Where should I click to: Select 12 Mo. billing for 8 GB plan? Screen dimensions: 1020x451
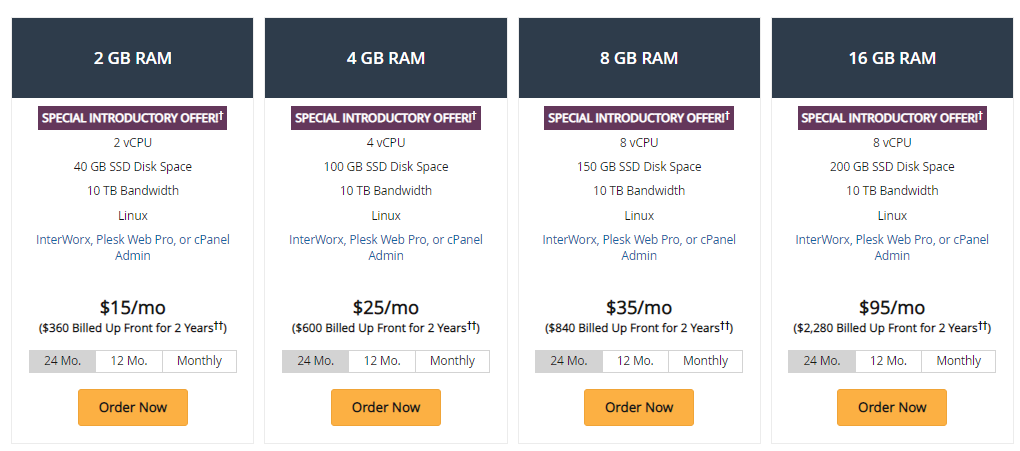click(x=635, y=361)
